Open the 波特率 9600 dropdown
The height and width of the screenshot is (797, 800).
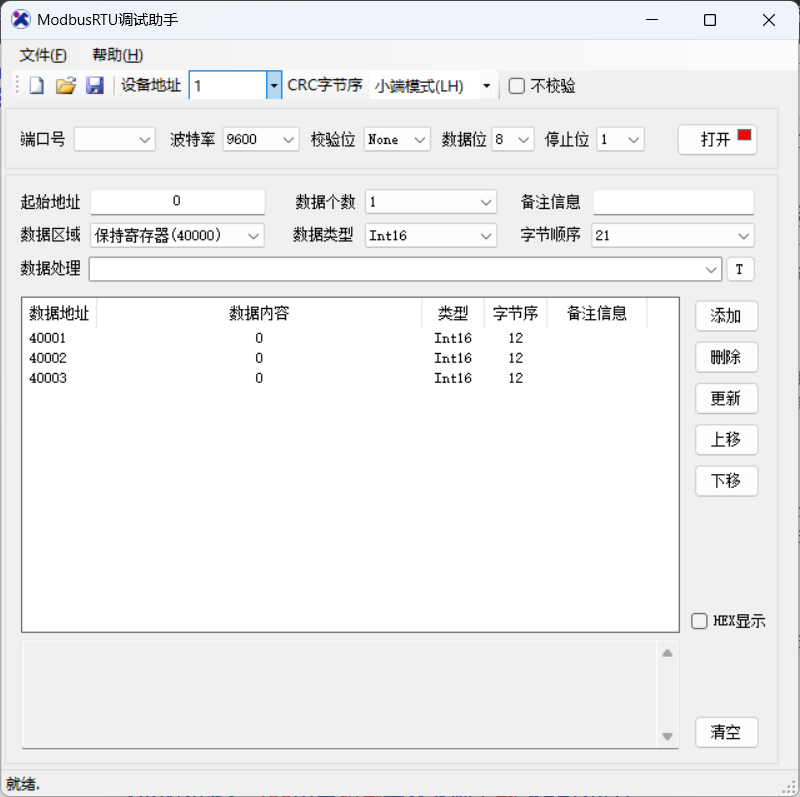coord(261,139)
